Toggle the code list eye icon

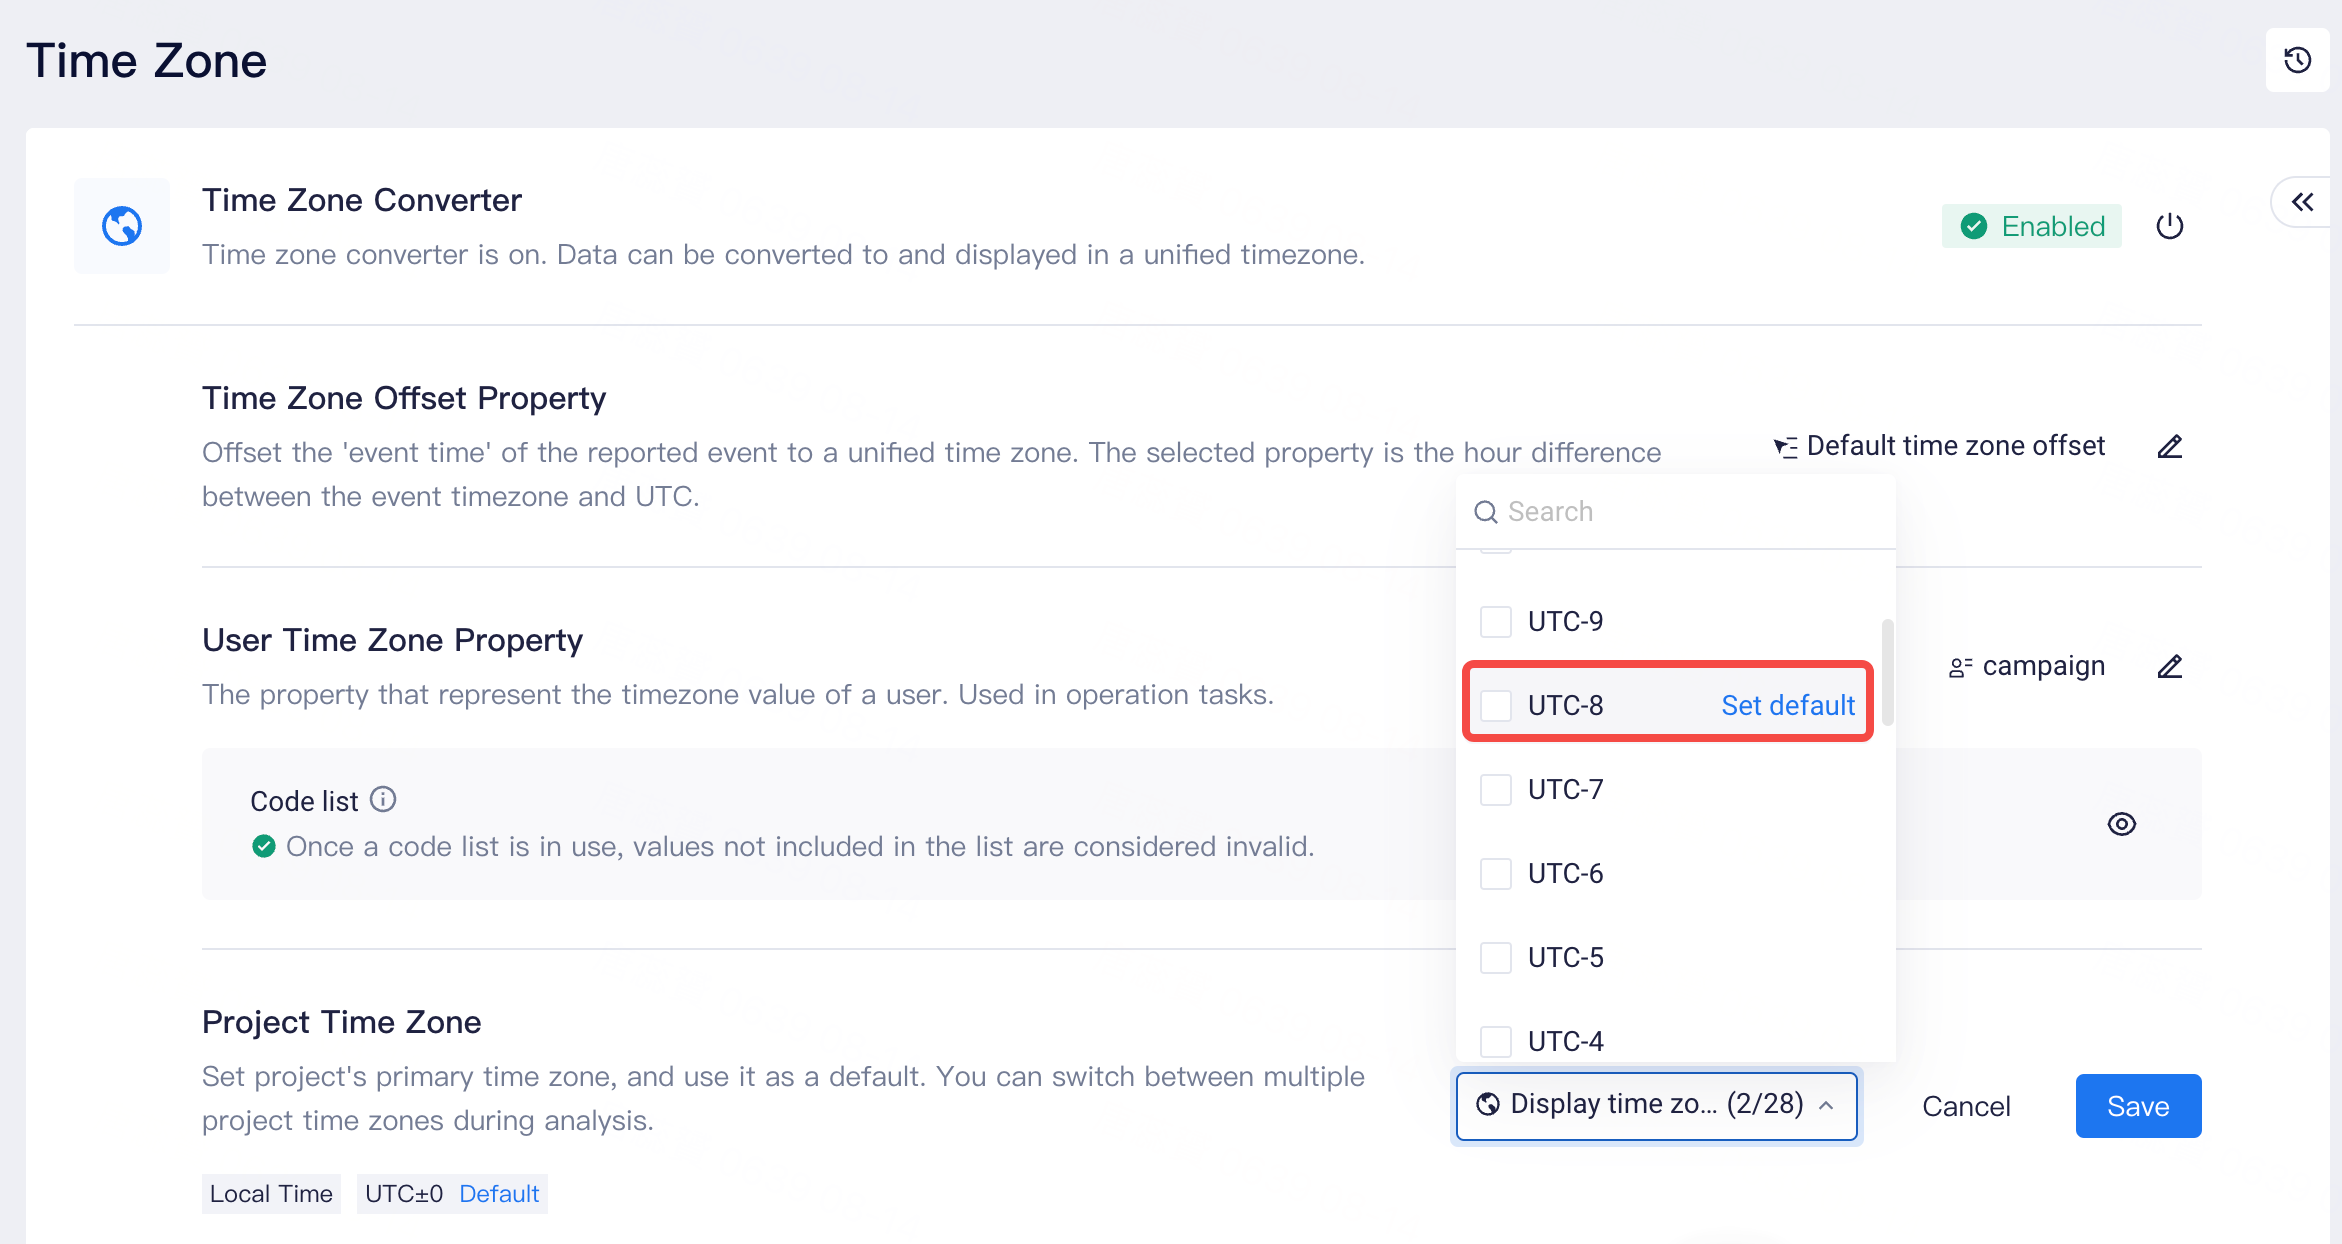click(2121, 824)
